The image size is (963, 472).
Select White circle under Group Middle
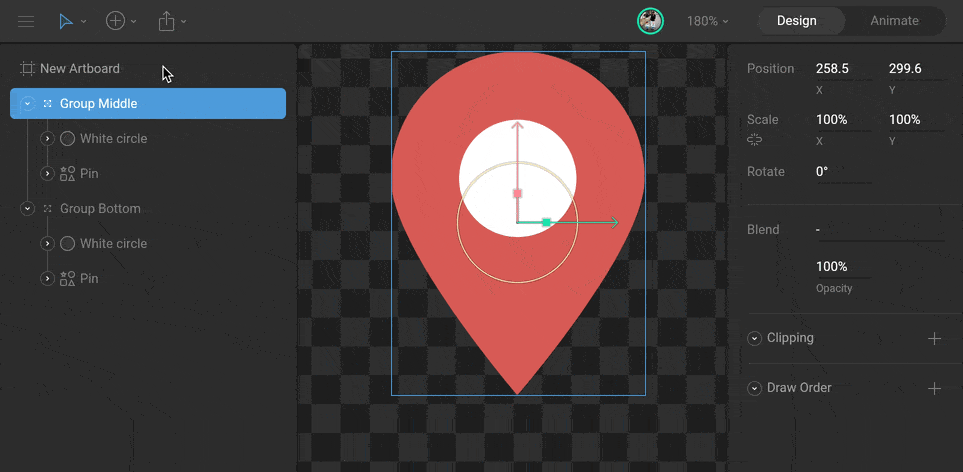point(114,139)
